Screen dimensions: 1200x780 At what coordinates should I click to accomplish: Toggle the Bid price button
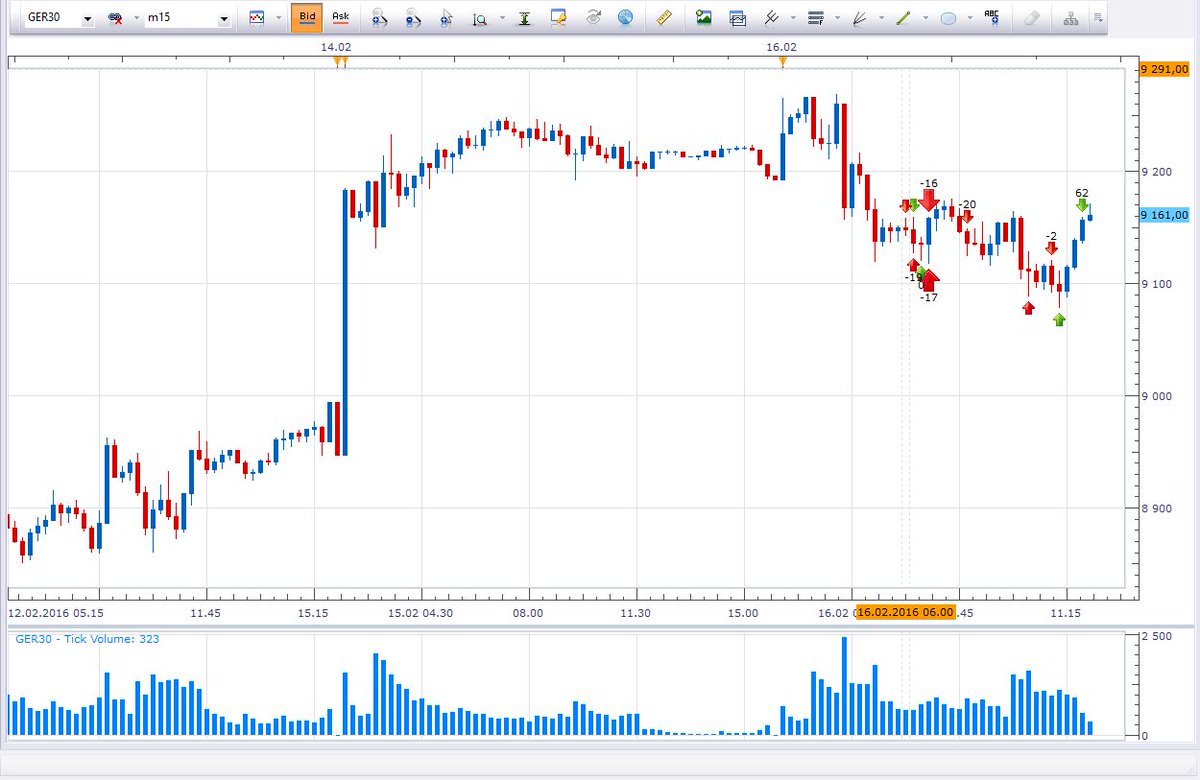(307, 17)
